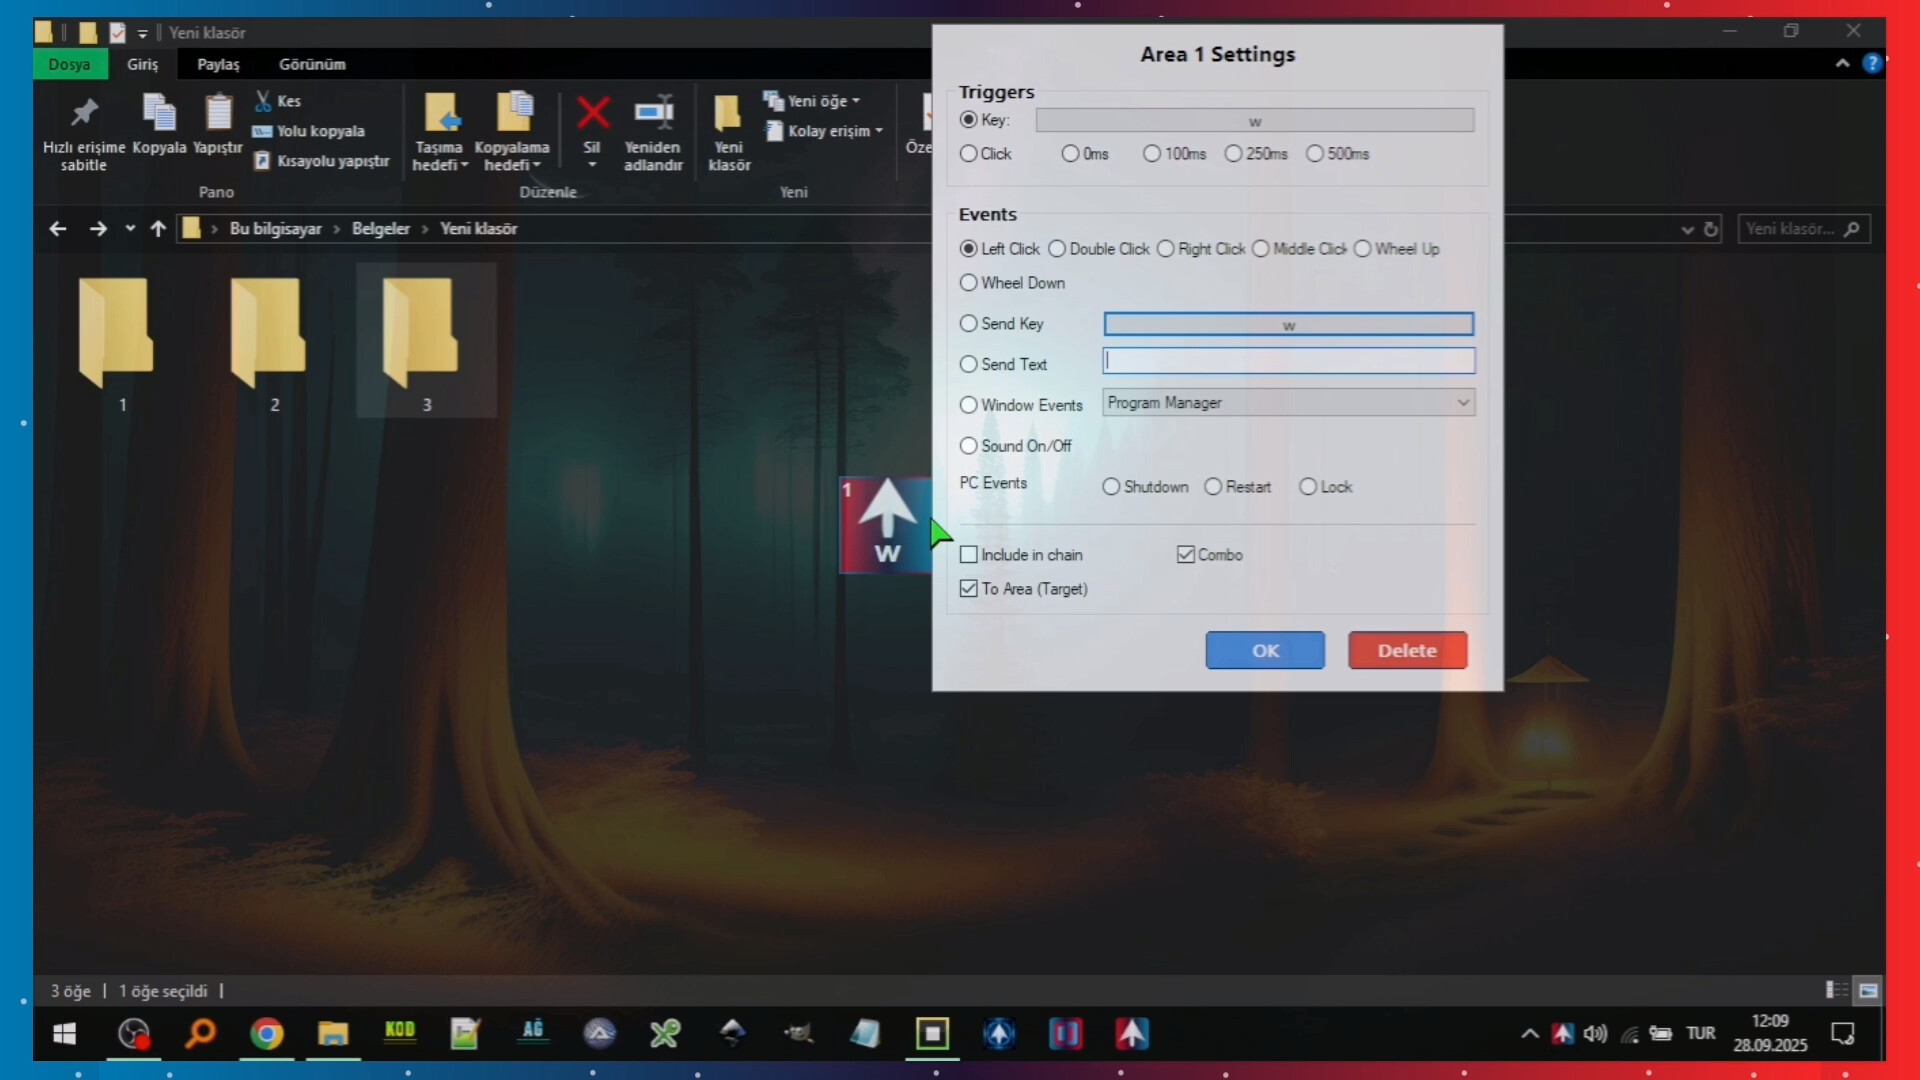The height and width of the screenshot is (1080, 1920).
Task: Open Chrome from the taskbar
Action: click(267, 1033)
